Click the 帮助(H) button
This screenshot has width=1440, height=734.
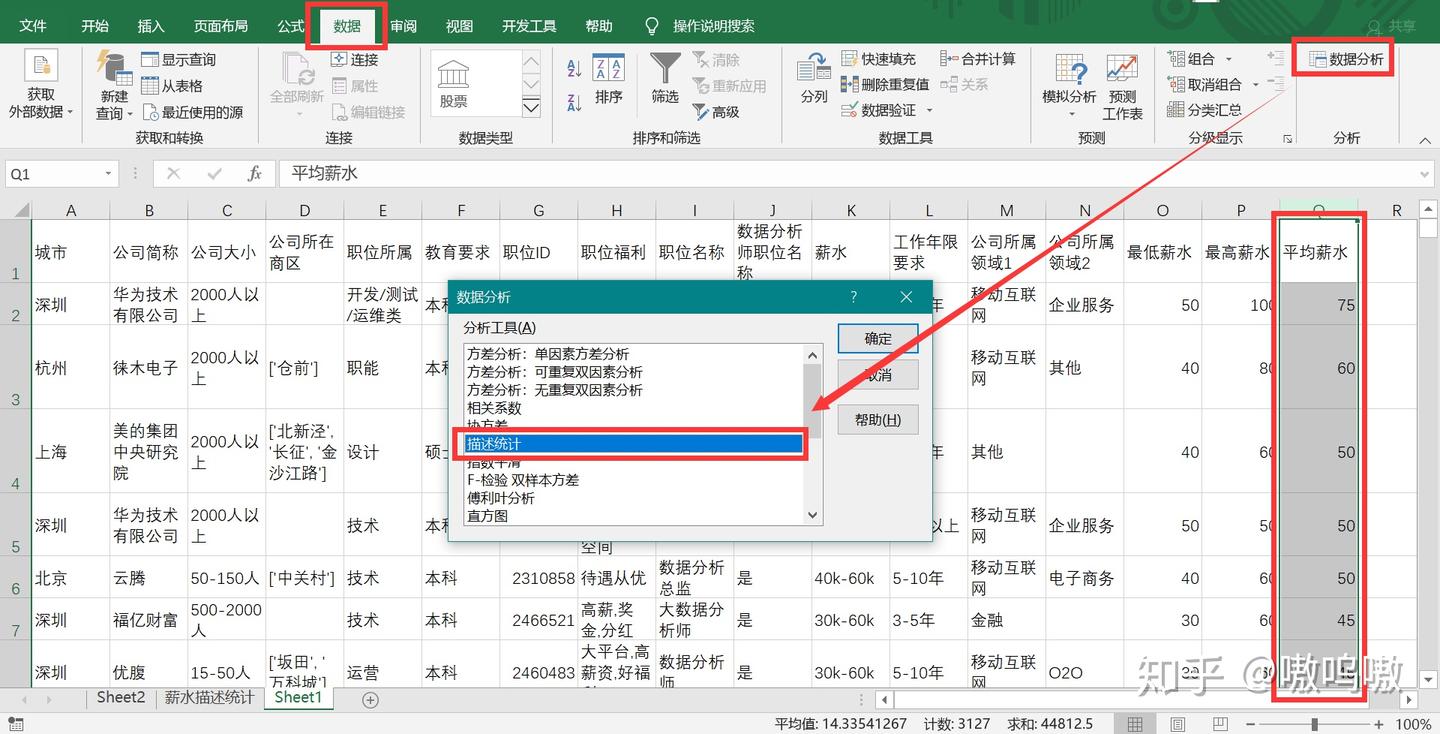(x=877, y=419)
